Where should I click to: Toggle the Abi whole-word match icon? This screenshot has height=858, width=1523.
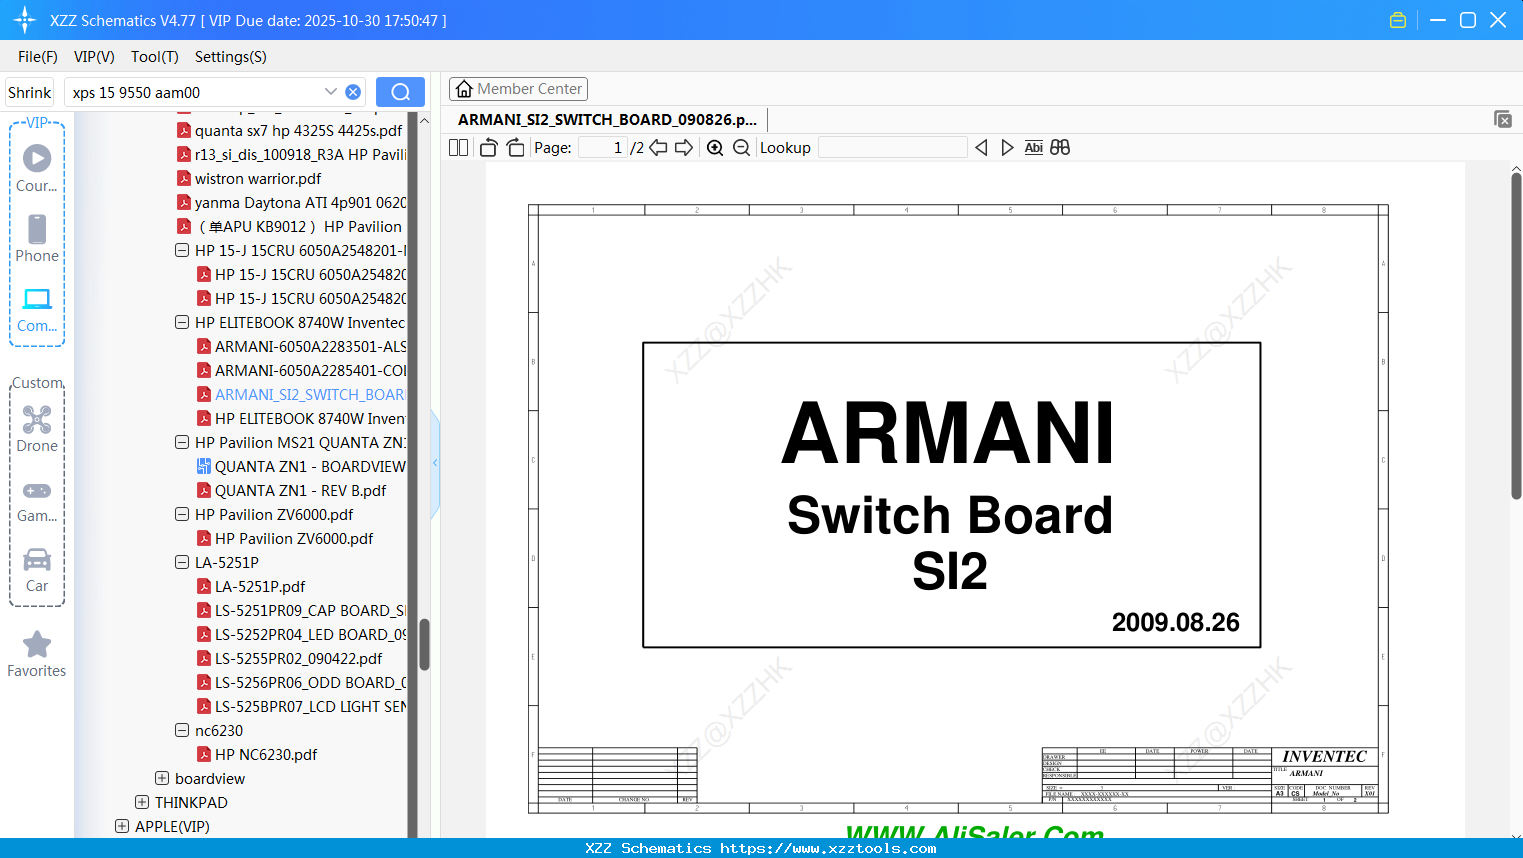[1034, 147]
